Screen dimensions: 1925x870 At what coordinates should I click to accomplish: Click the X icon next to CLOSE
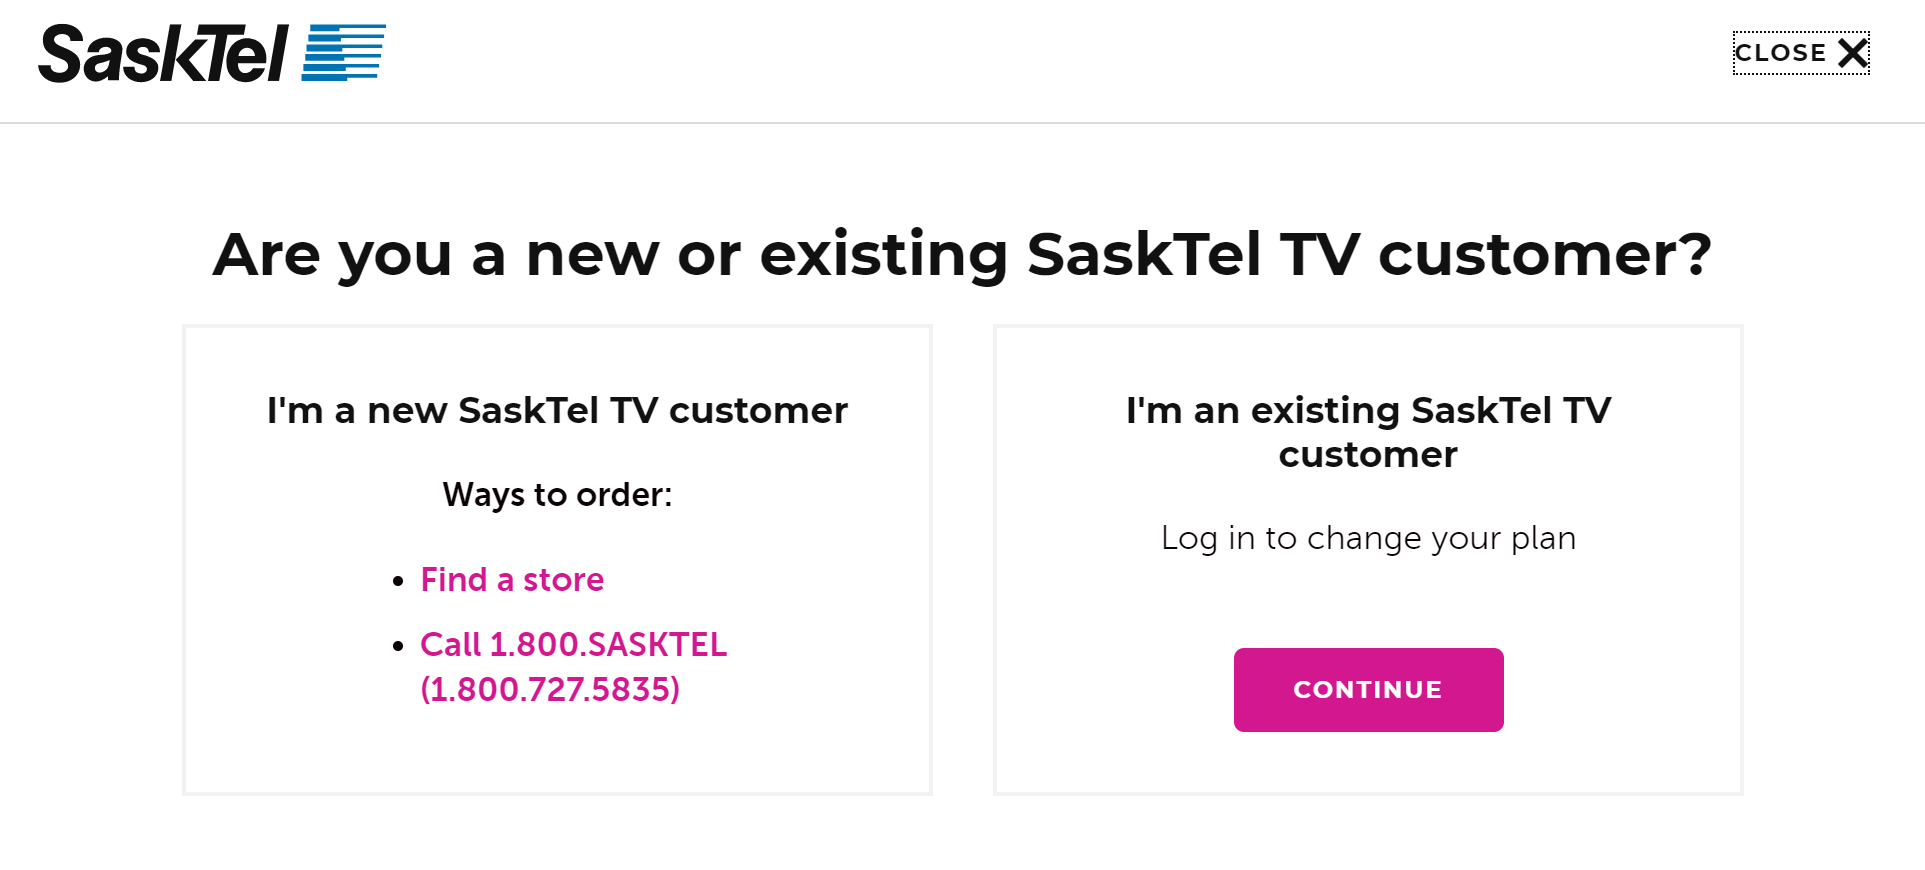click(x=1852, y=53)
